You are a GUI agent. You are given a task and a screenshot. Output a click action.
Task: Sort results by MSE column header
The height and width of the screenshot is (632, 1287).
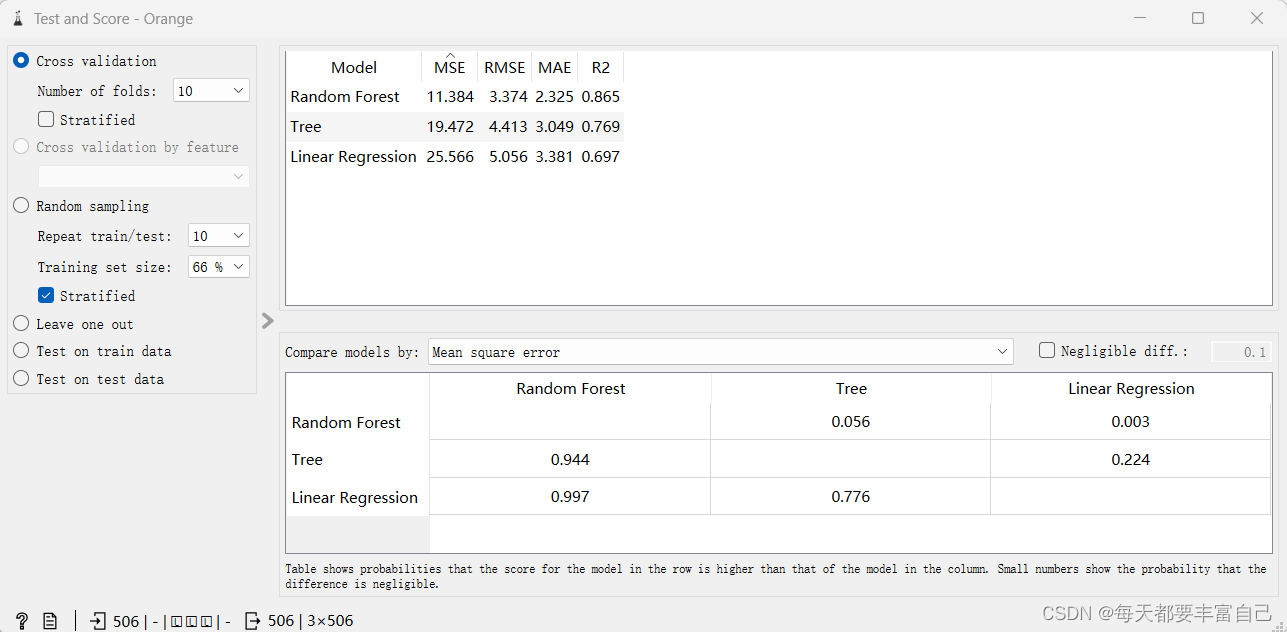point(449,68)
